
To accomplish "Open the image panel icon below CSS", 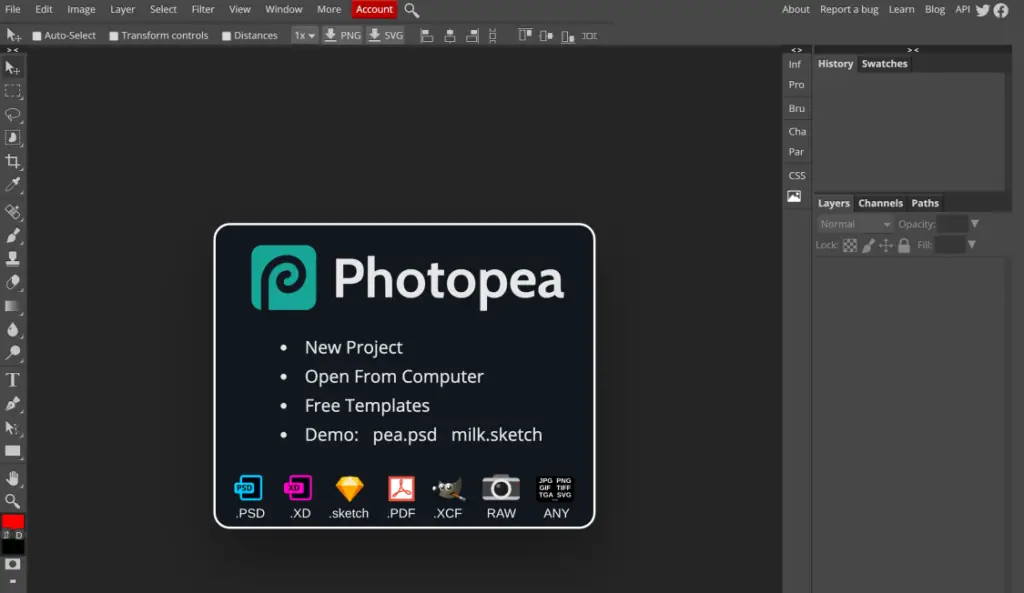I will (794, 196).
